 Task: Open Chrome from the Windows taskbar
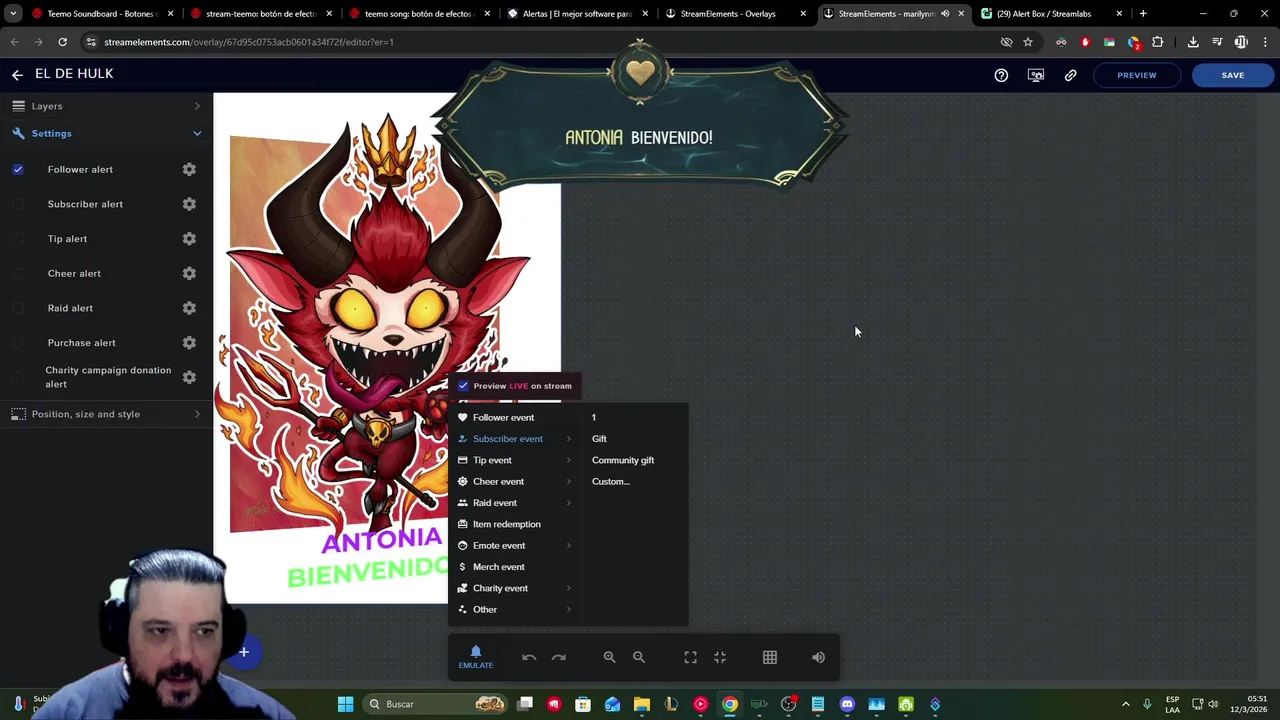(730, 704)
